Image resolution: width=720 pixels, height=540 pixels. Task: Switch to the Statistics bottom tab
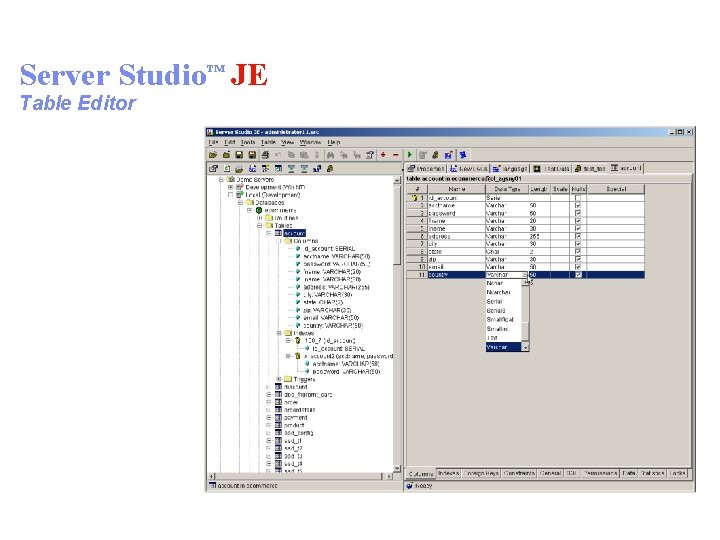[652, 473]
